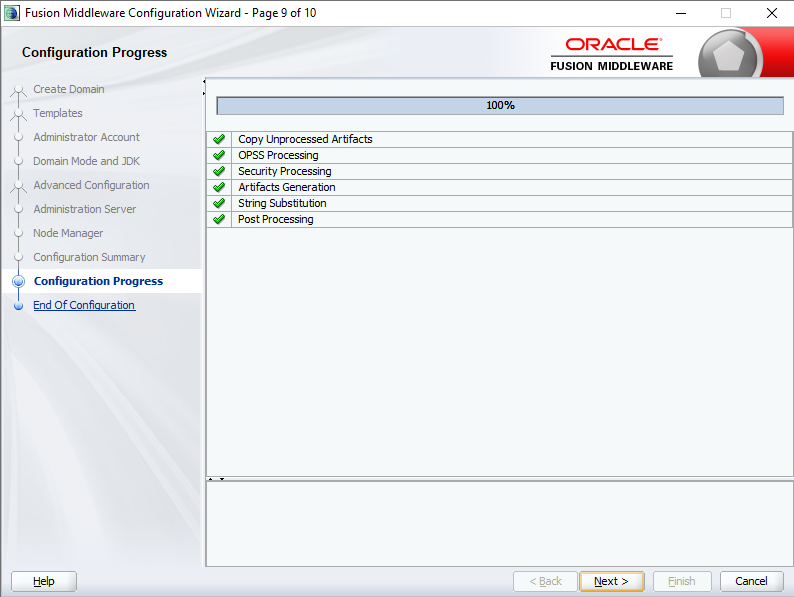Click the 100% progress bar
The width and height of the screenshot is (794, 597).
click(500, 105)
